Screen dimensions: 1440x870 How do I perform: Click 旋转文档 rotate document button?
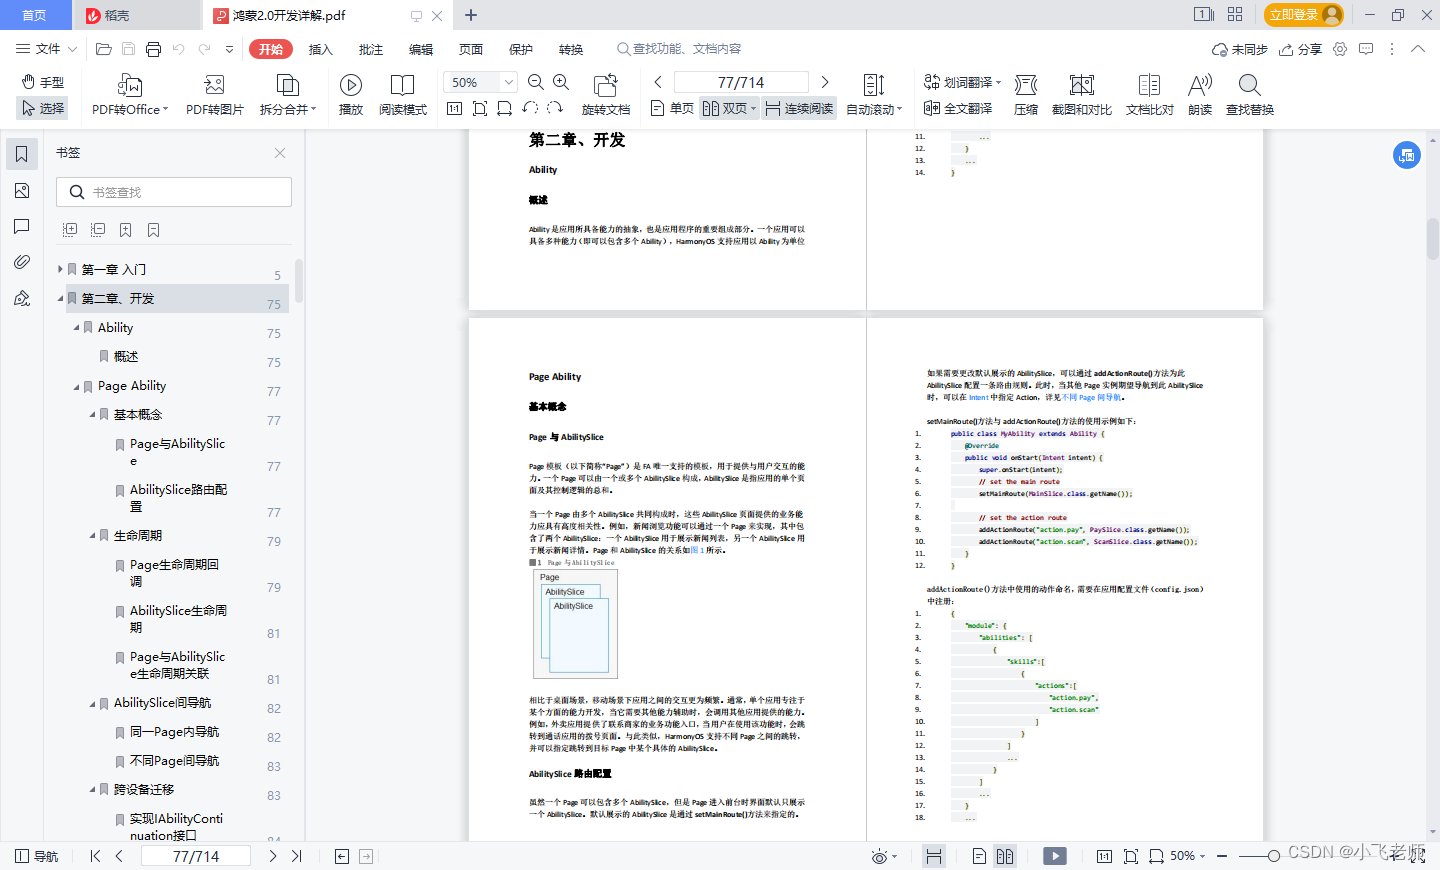[x=606, y=96]
